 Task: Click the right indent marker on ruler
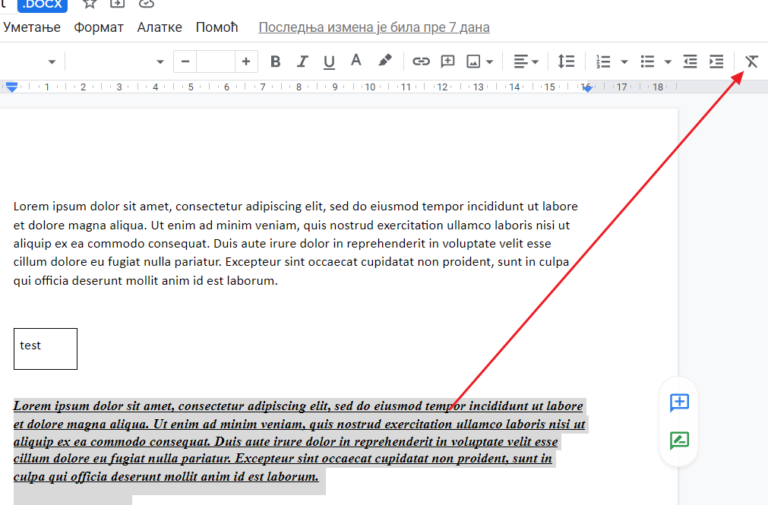(586, 88)
